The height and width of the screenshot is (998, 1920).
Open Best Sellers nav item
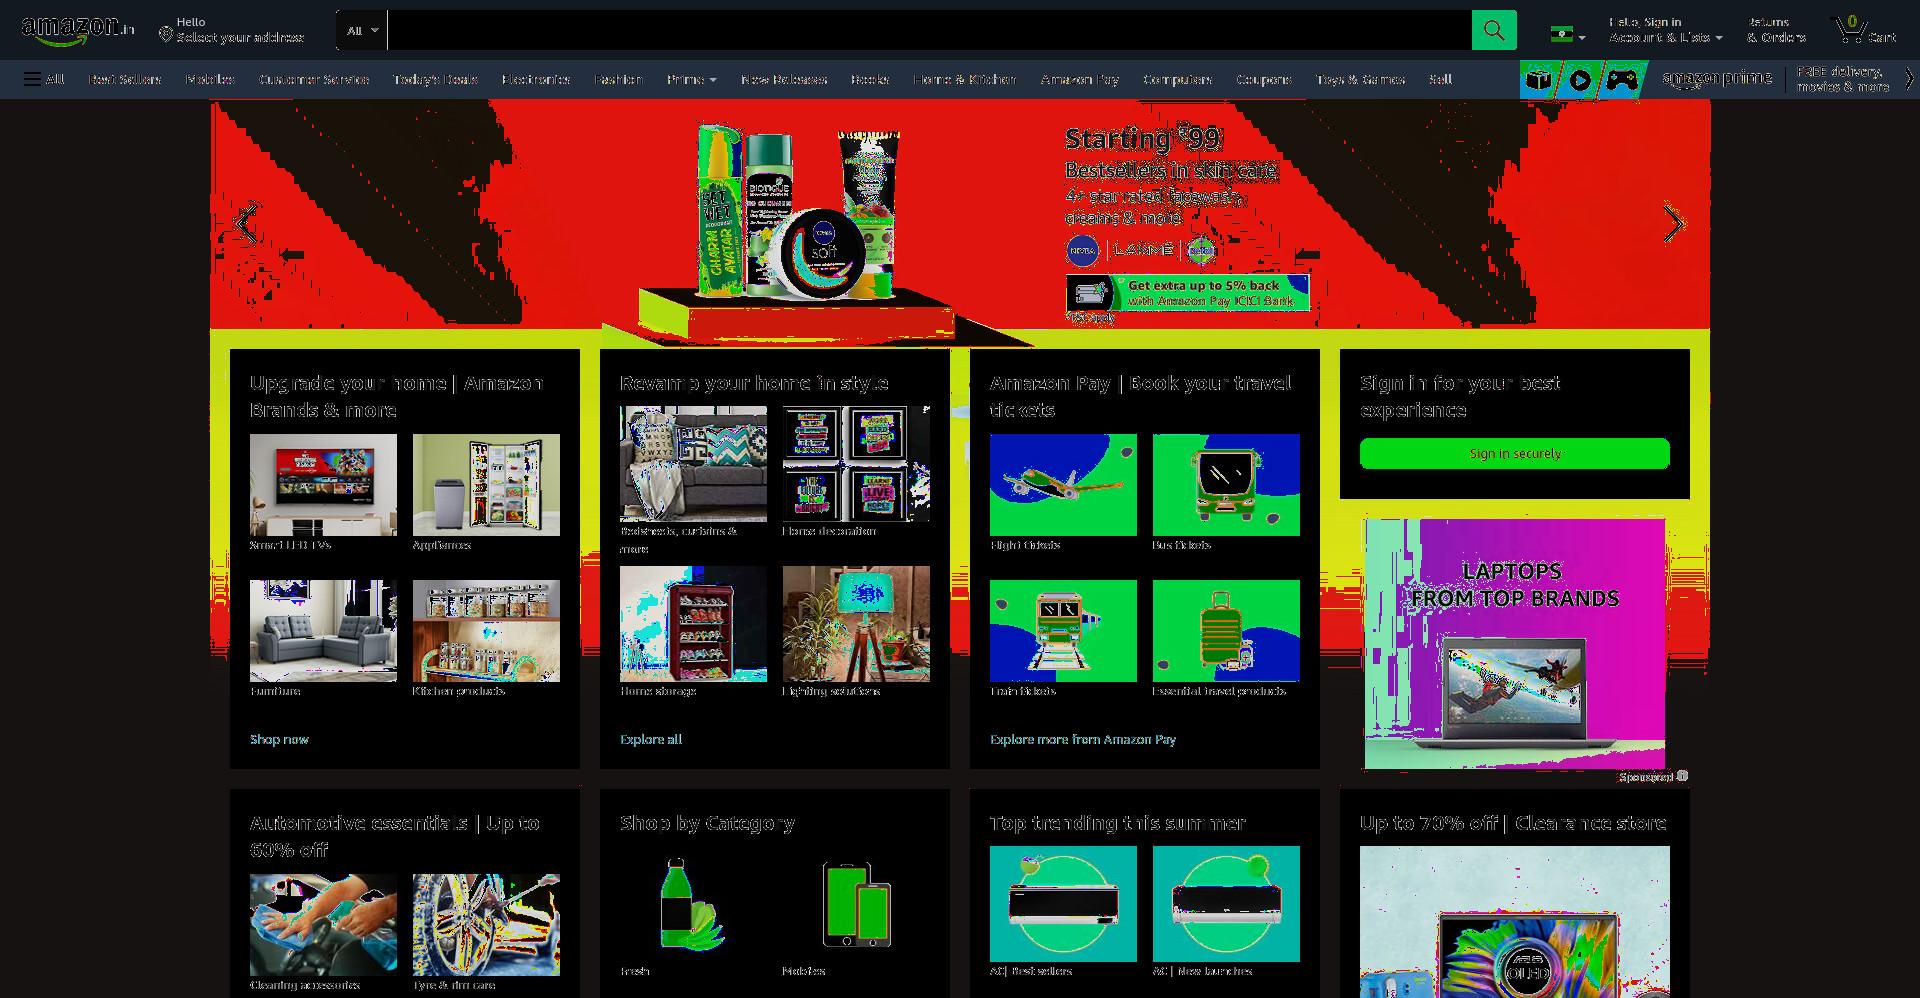coord(124,79)
